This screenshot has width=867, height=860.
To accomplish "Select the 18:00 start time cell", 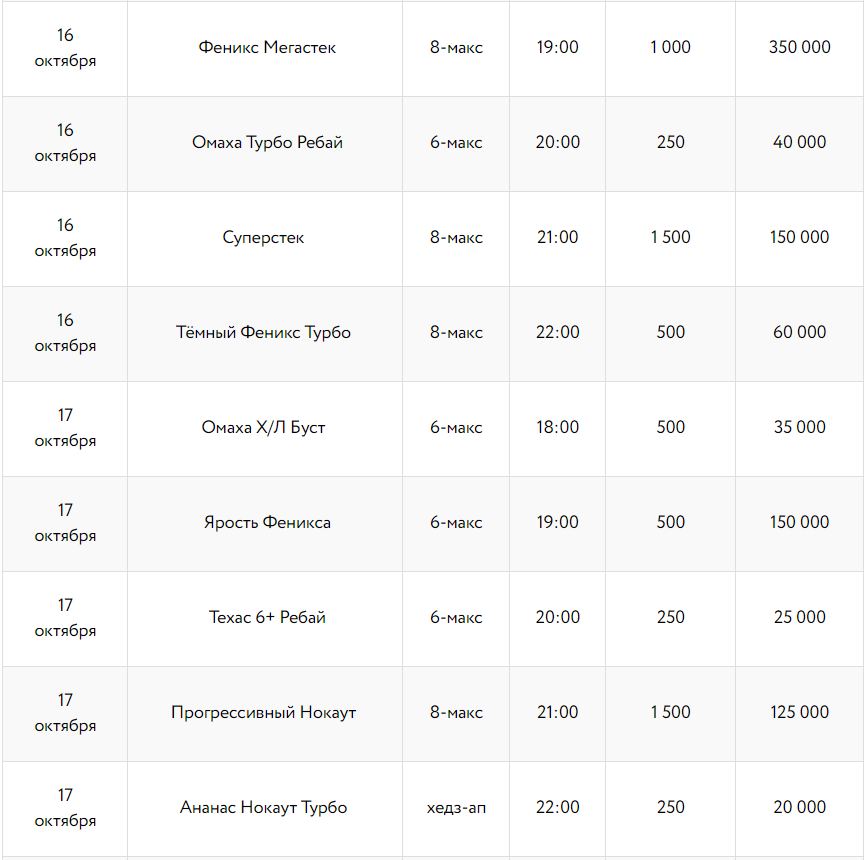I will tap(557, 428).
